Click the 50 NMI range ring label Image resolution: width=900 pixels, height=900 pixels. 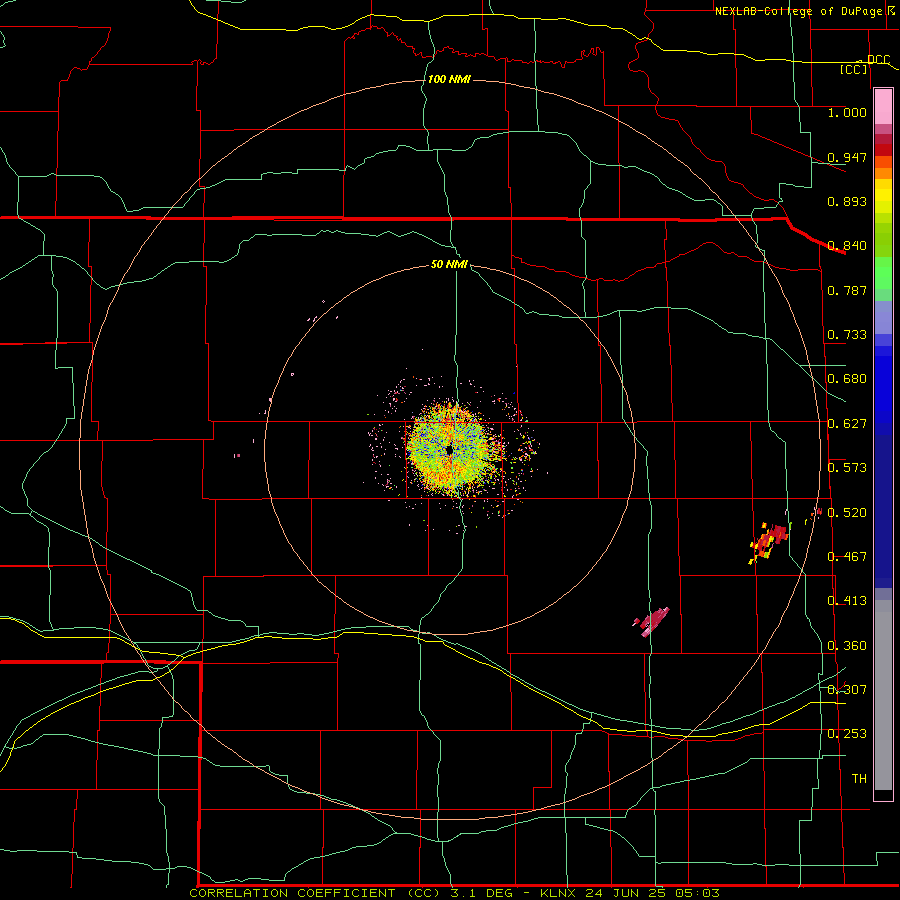449,264
